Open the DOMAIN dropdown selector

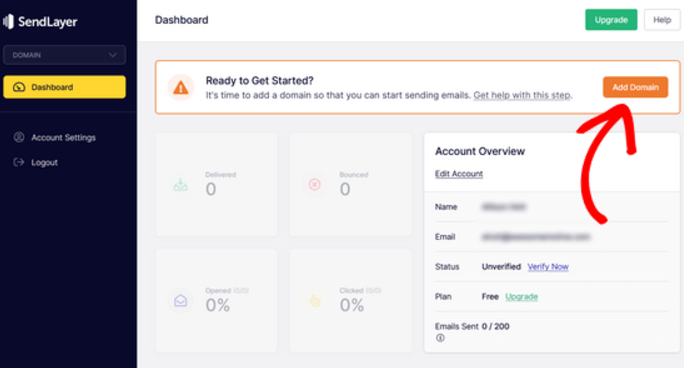pos(65,55)
